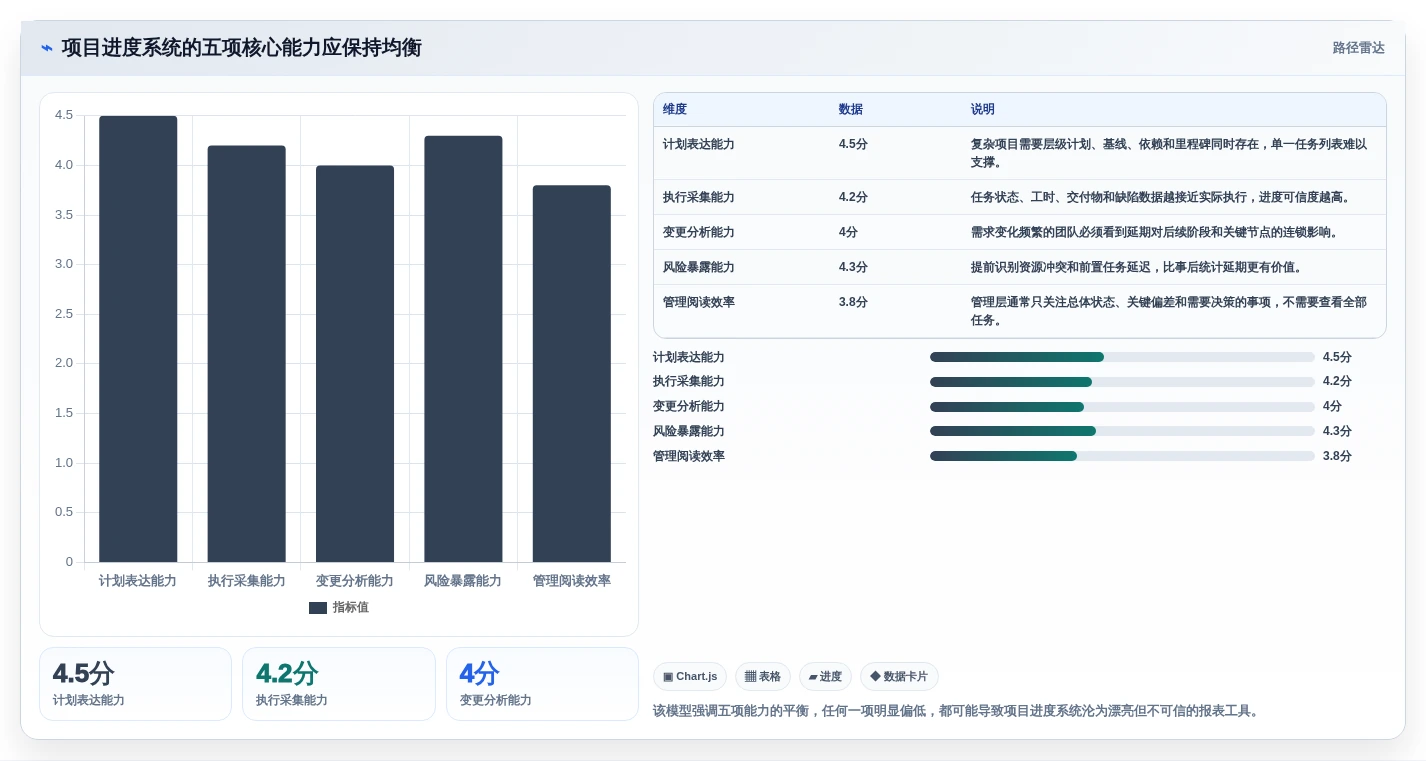The width and height of the screenshot is (1426, 761).
Task: Open the 4分 变更分析能力 data card
Action: (x=542, y=684)
